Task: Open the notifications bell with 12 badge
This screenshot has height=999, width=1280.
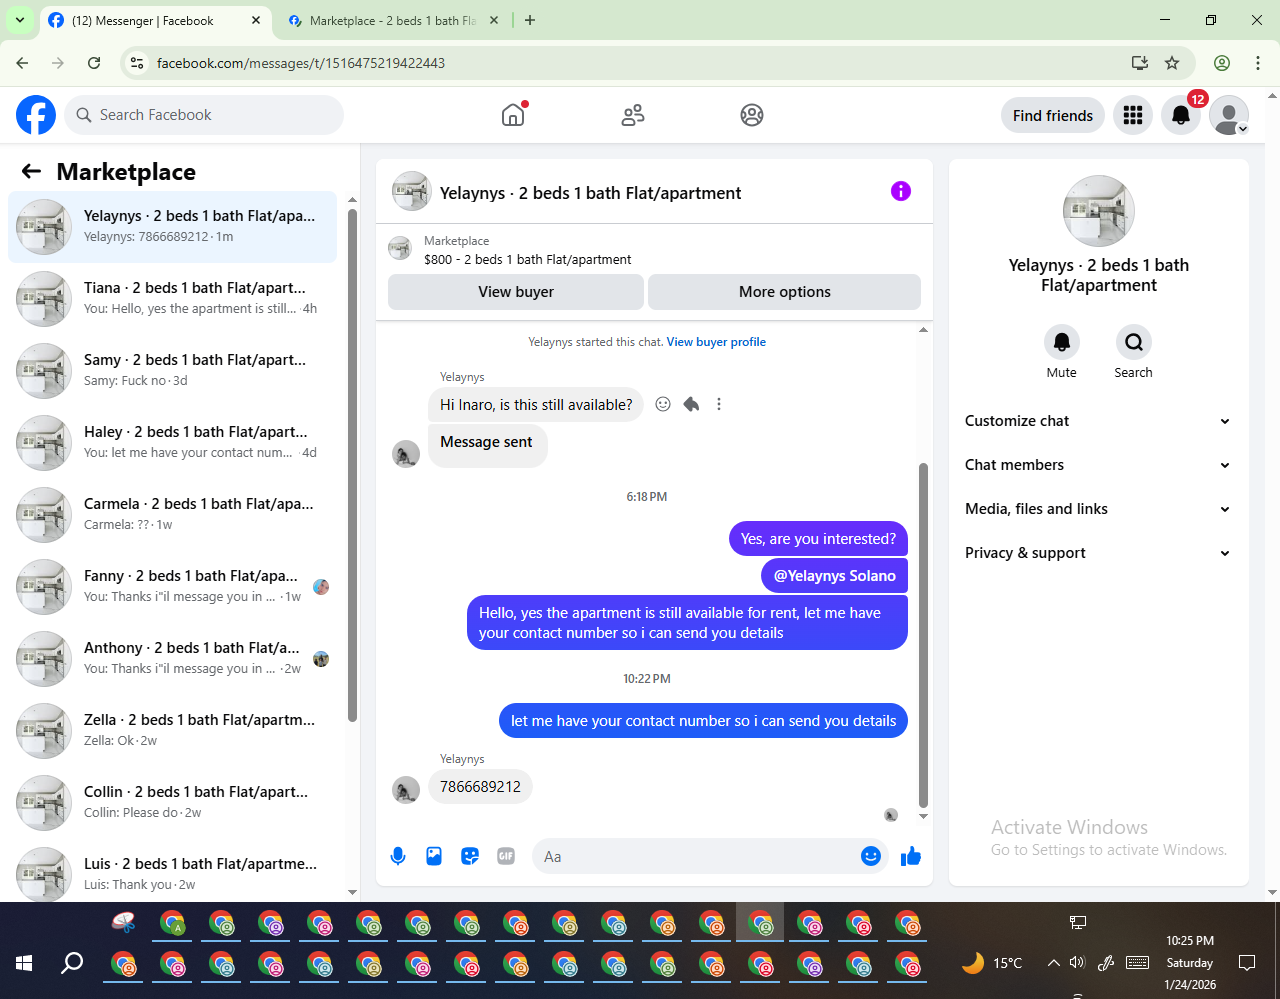Action: click(1181, 115)
